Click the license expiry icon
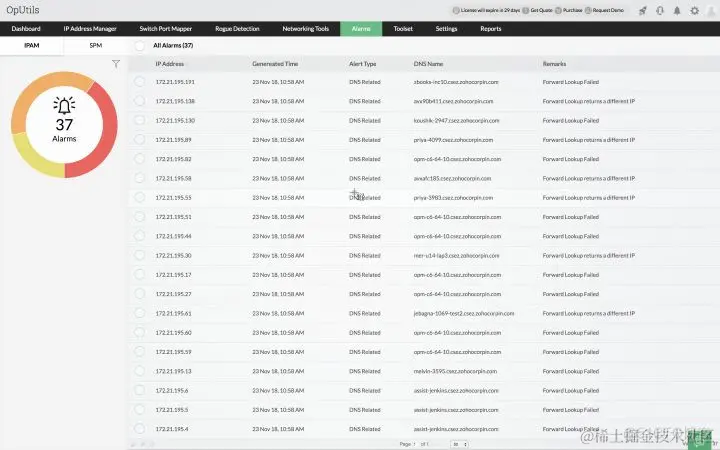This screenshot has width=720, height=450. coord(456,10)
